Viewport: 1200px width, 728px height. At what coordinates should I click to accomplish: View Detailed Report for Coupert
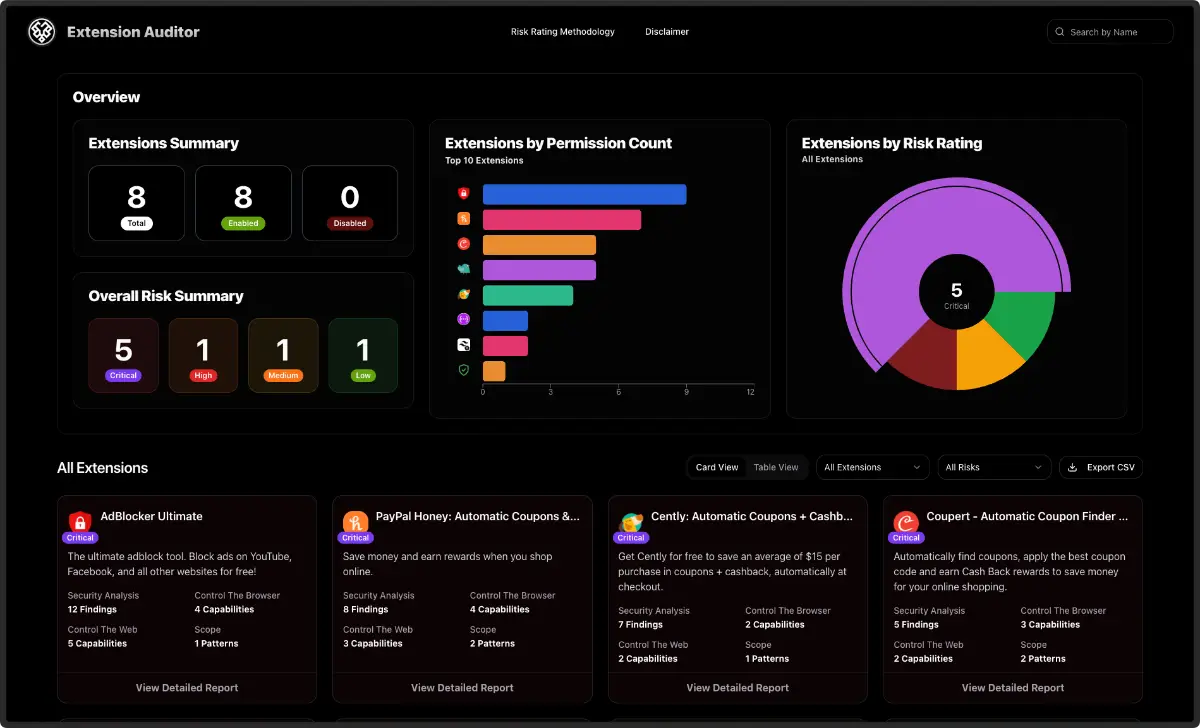point(1012,687)
